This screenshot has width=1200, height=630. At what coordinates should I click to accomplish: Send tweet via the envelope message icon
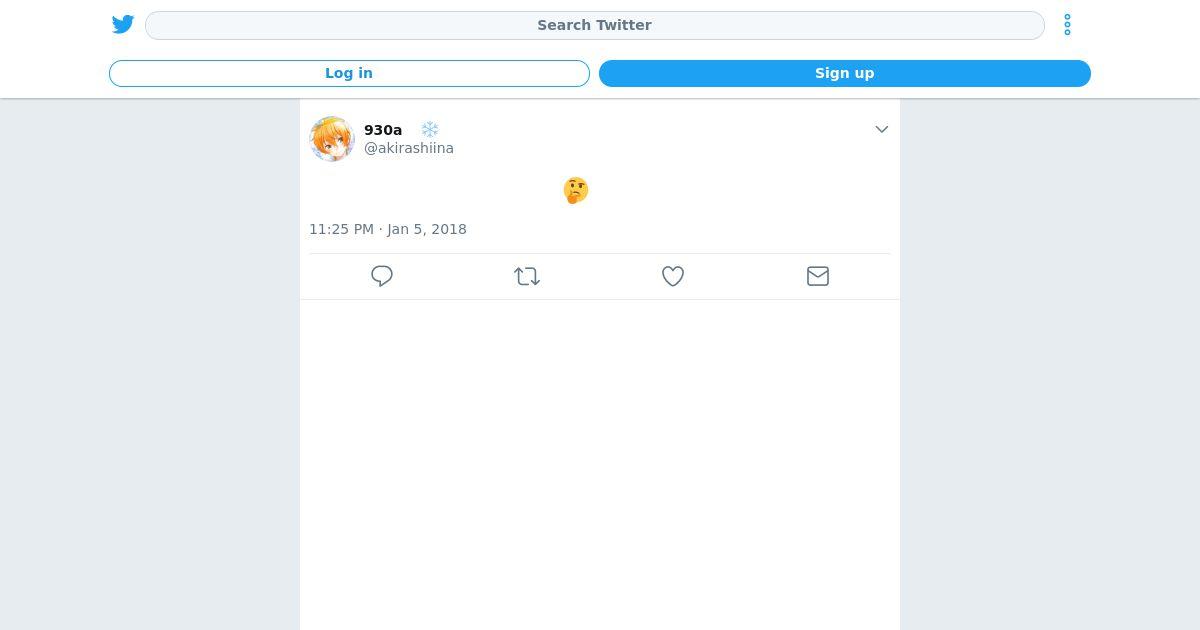(818, 276)
